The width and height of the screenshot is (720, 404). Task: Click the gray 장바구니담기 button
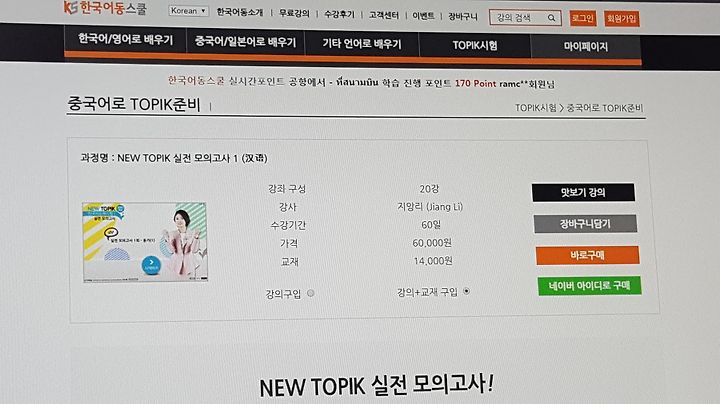(x=585, y=224)
